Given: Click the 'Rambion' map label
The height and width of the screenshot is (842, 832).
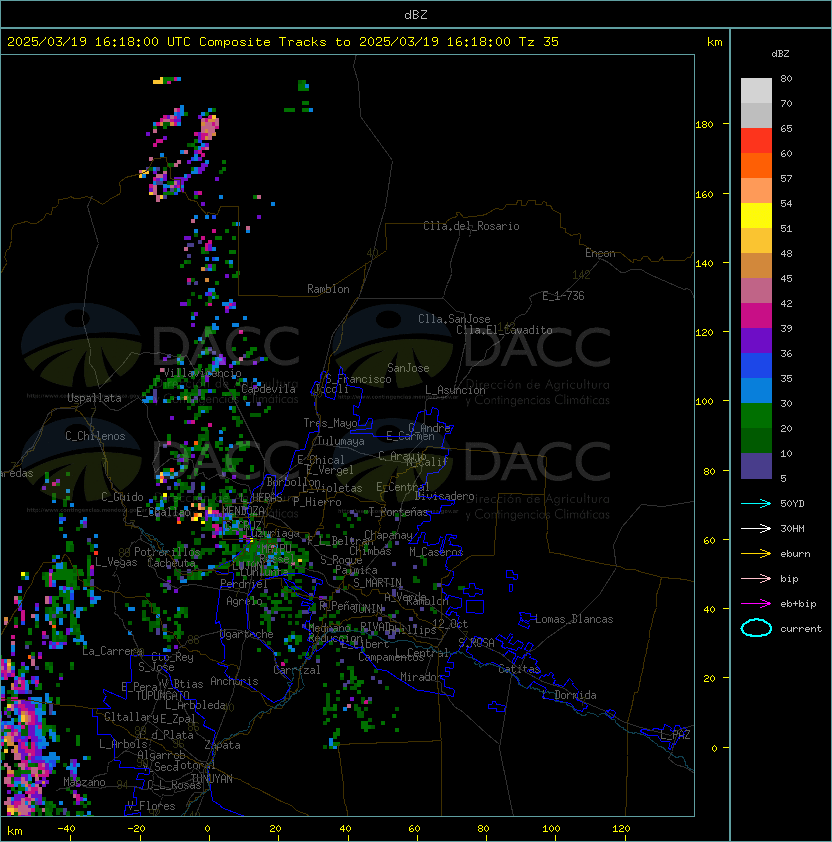Looking at the screenshot, I should pos(328,289).
